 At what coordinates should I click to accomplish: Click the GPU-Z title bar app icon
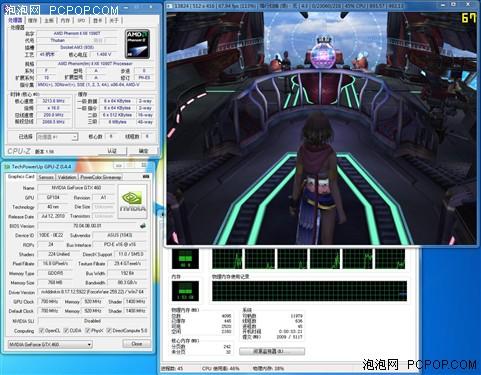pos(8,167)
